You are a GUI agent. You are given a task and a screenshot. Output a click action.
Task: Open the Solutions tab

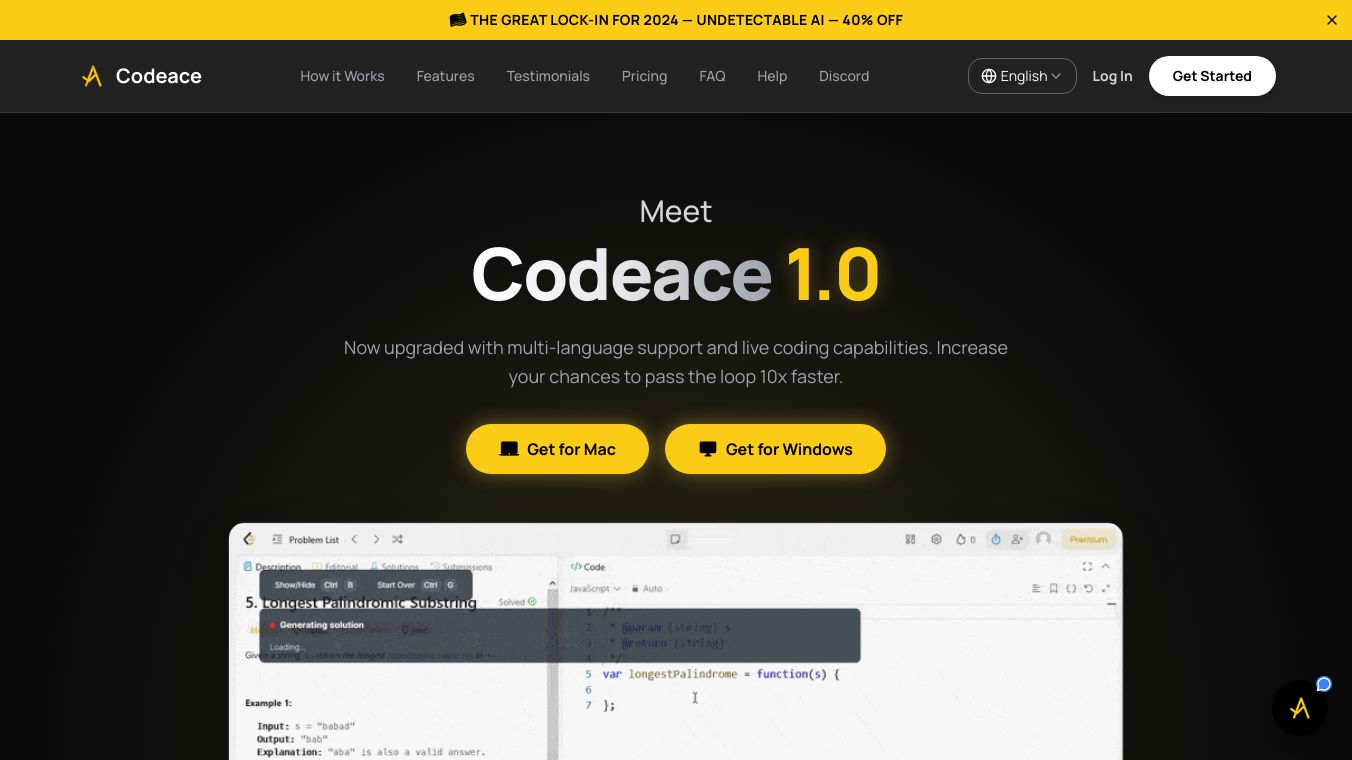click(x=399, y=567)
